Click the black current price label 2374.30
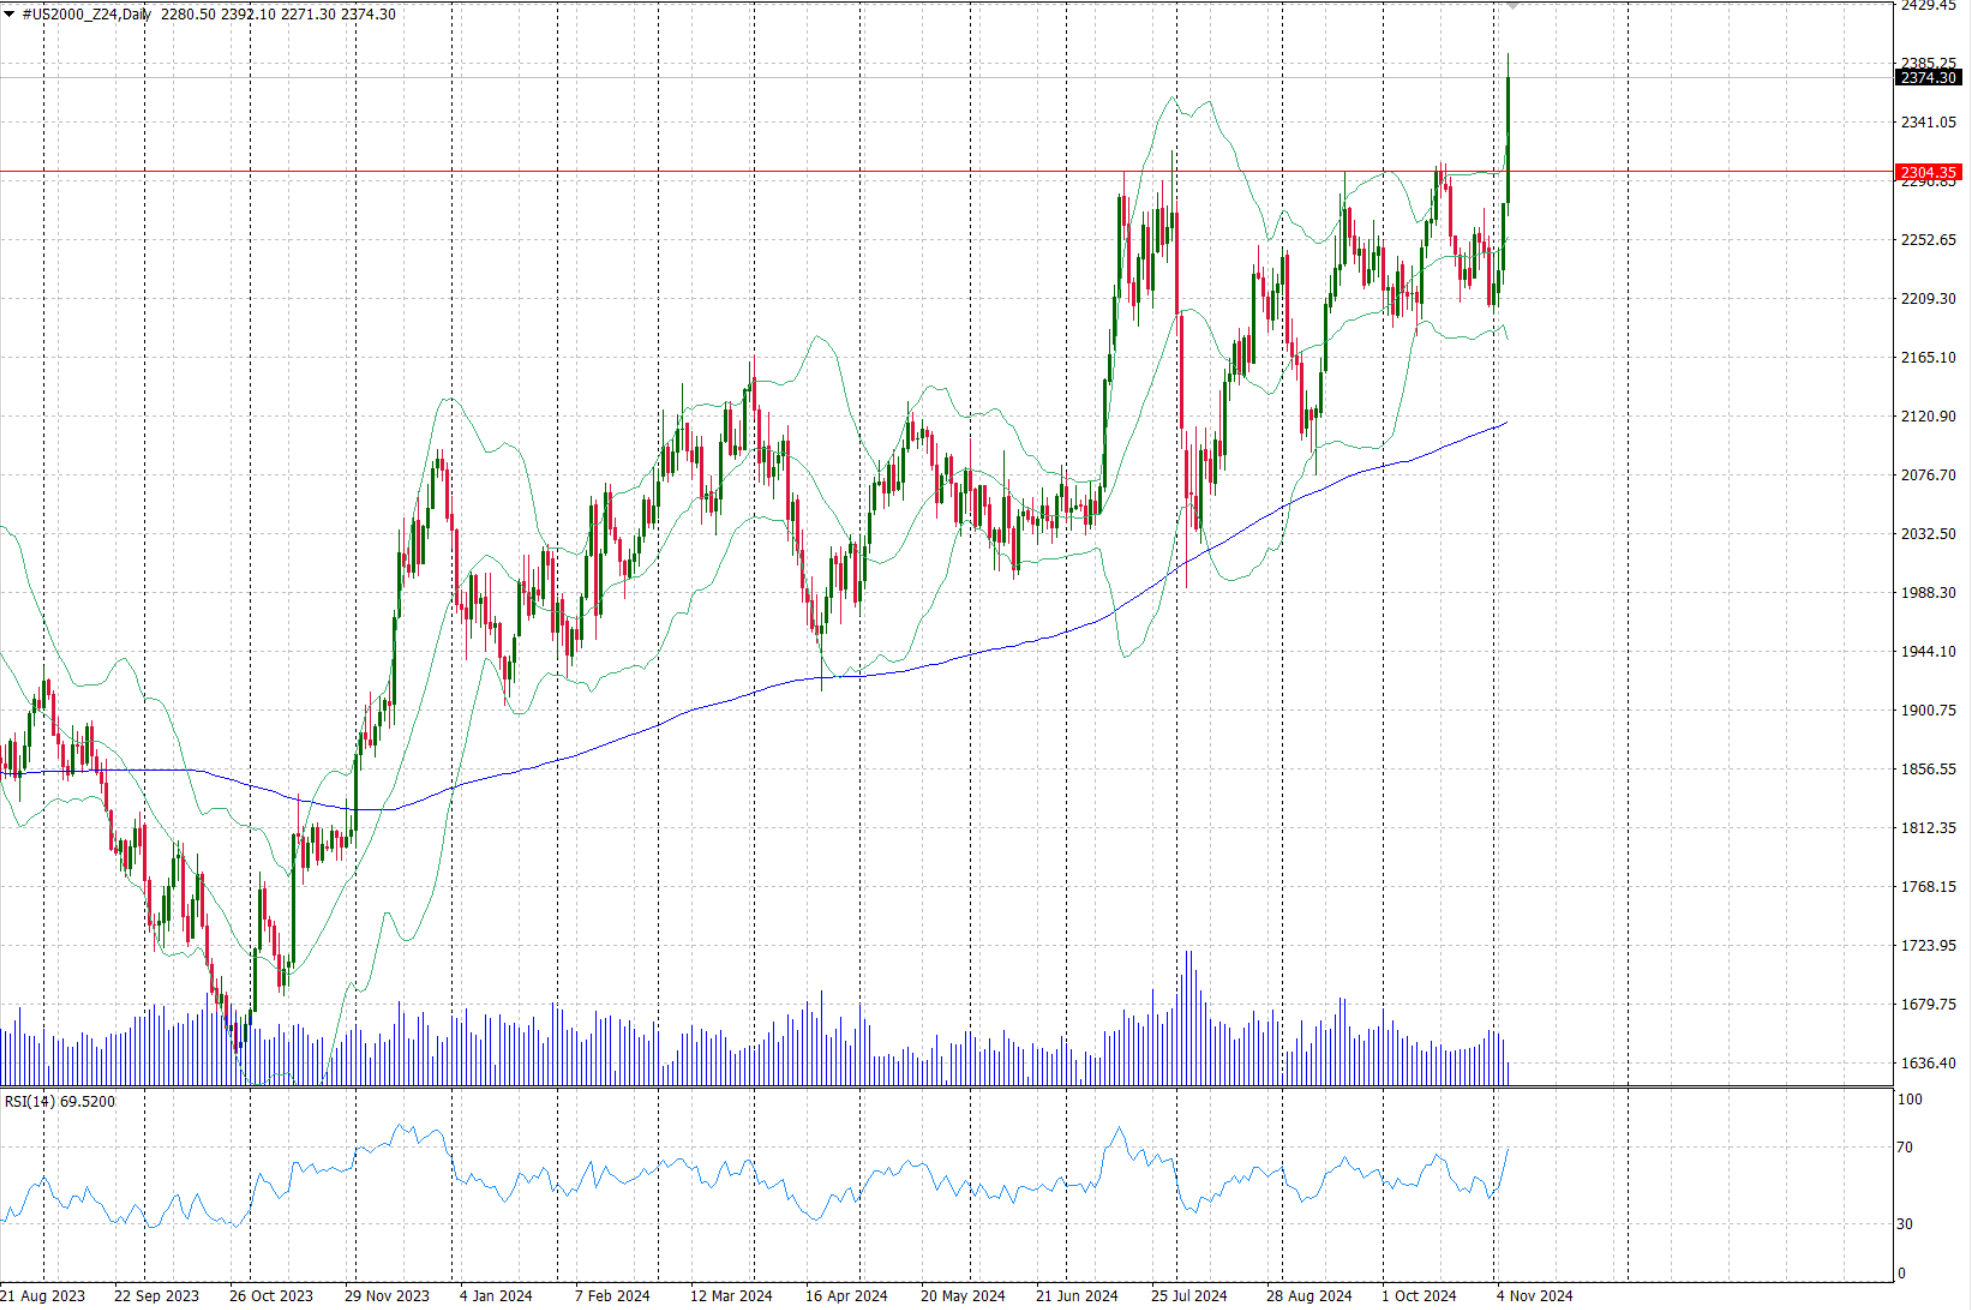 (x=1928, y=77)
